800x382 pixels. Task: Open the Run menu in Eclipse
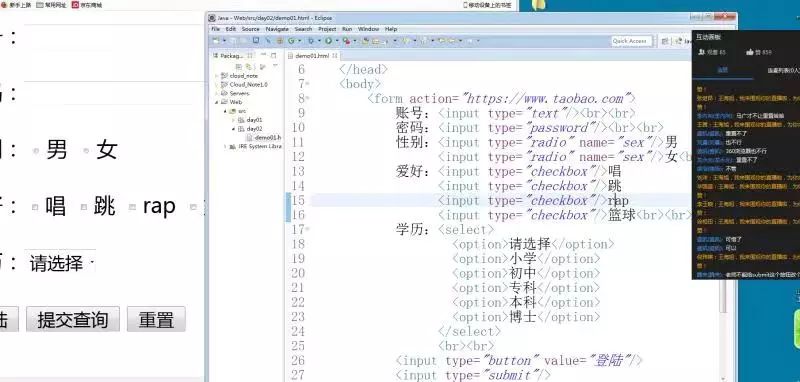[x=347, y=29]
